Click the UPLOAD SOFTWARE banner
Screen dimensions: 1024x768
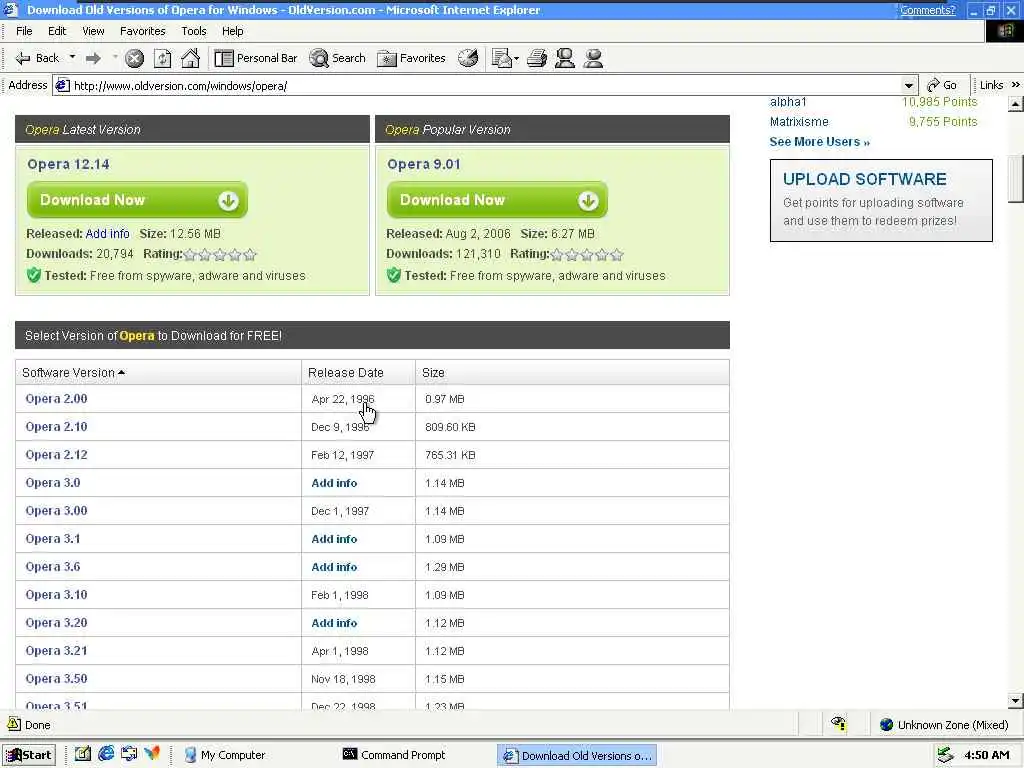881,200
